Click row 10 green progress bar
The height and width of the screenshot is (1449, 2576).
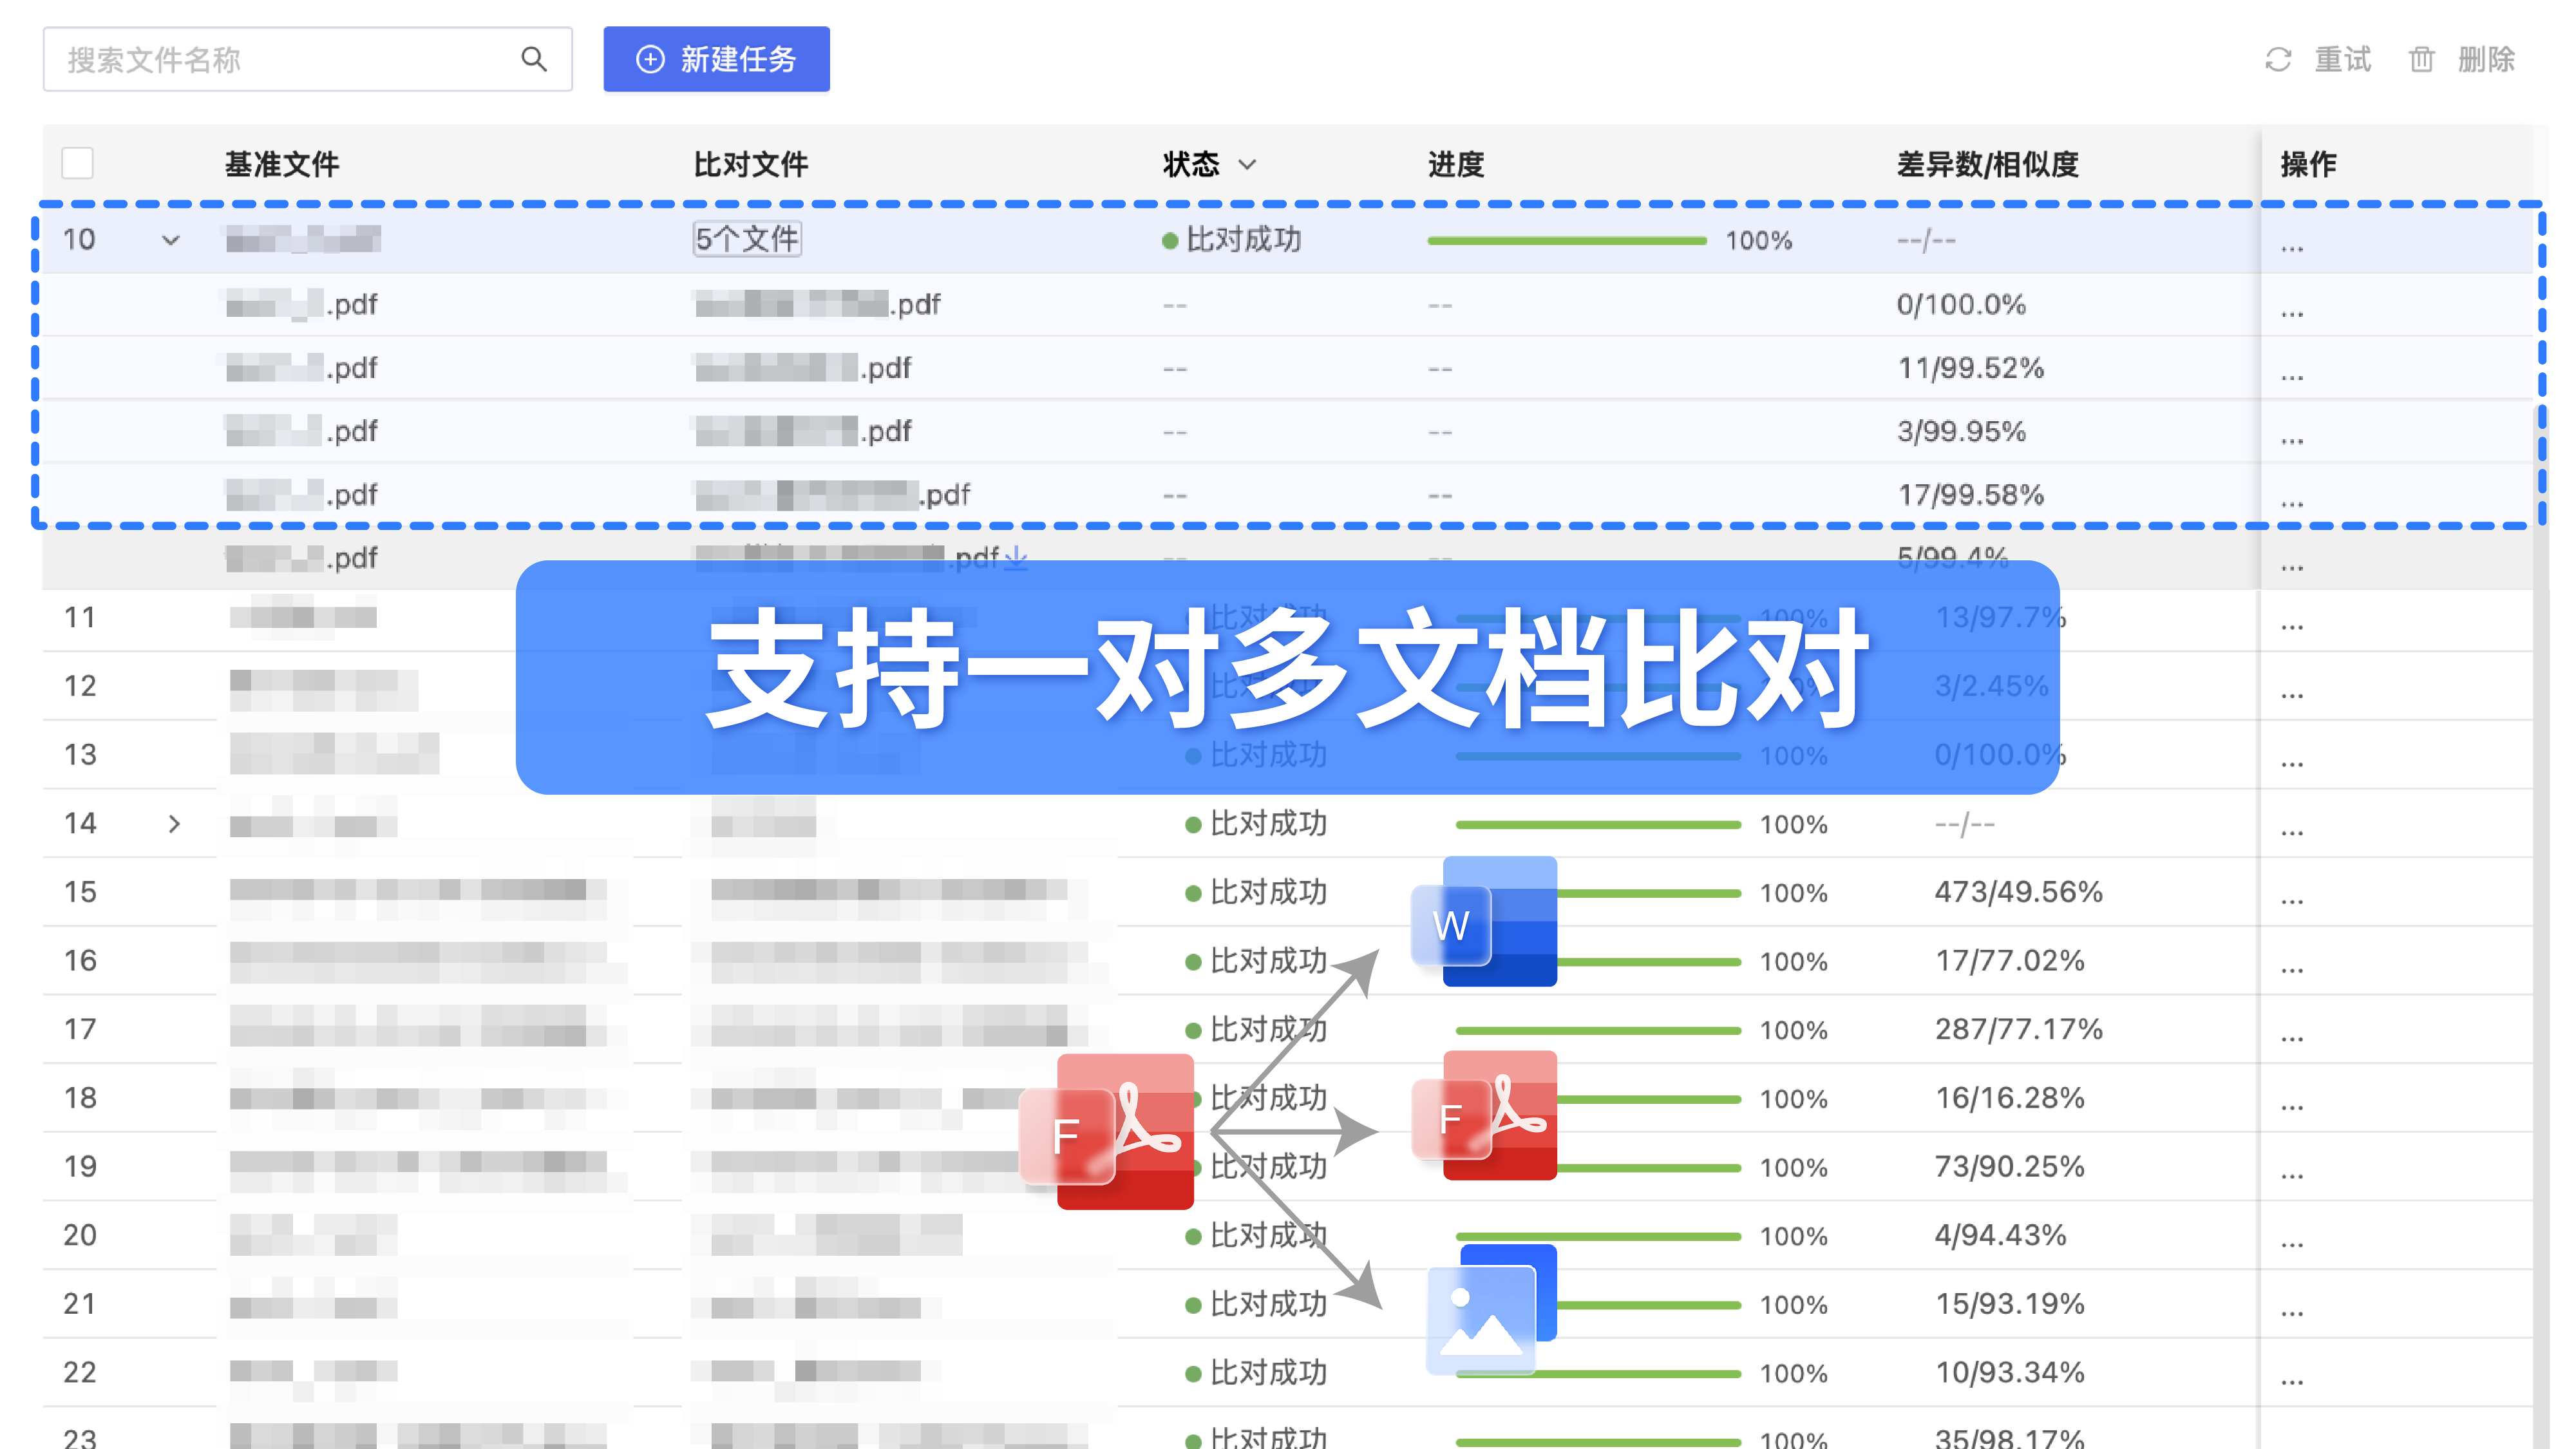pos(1566,241)
